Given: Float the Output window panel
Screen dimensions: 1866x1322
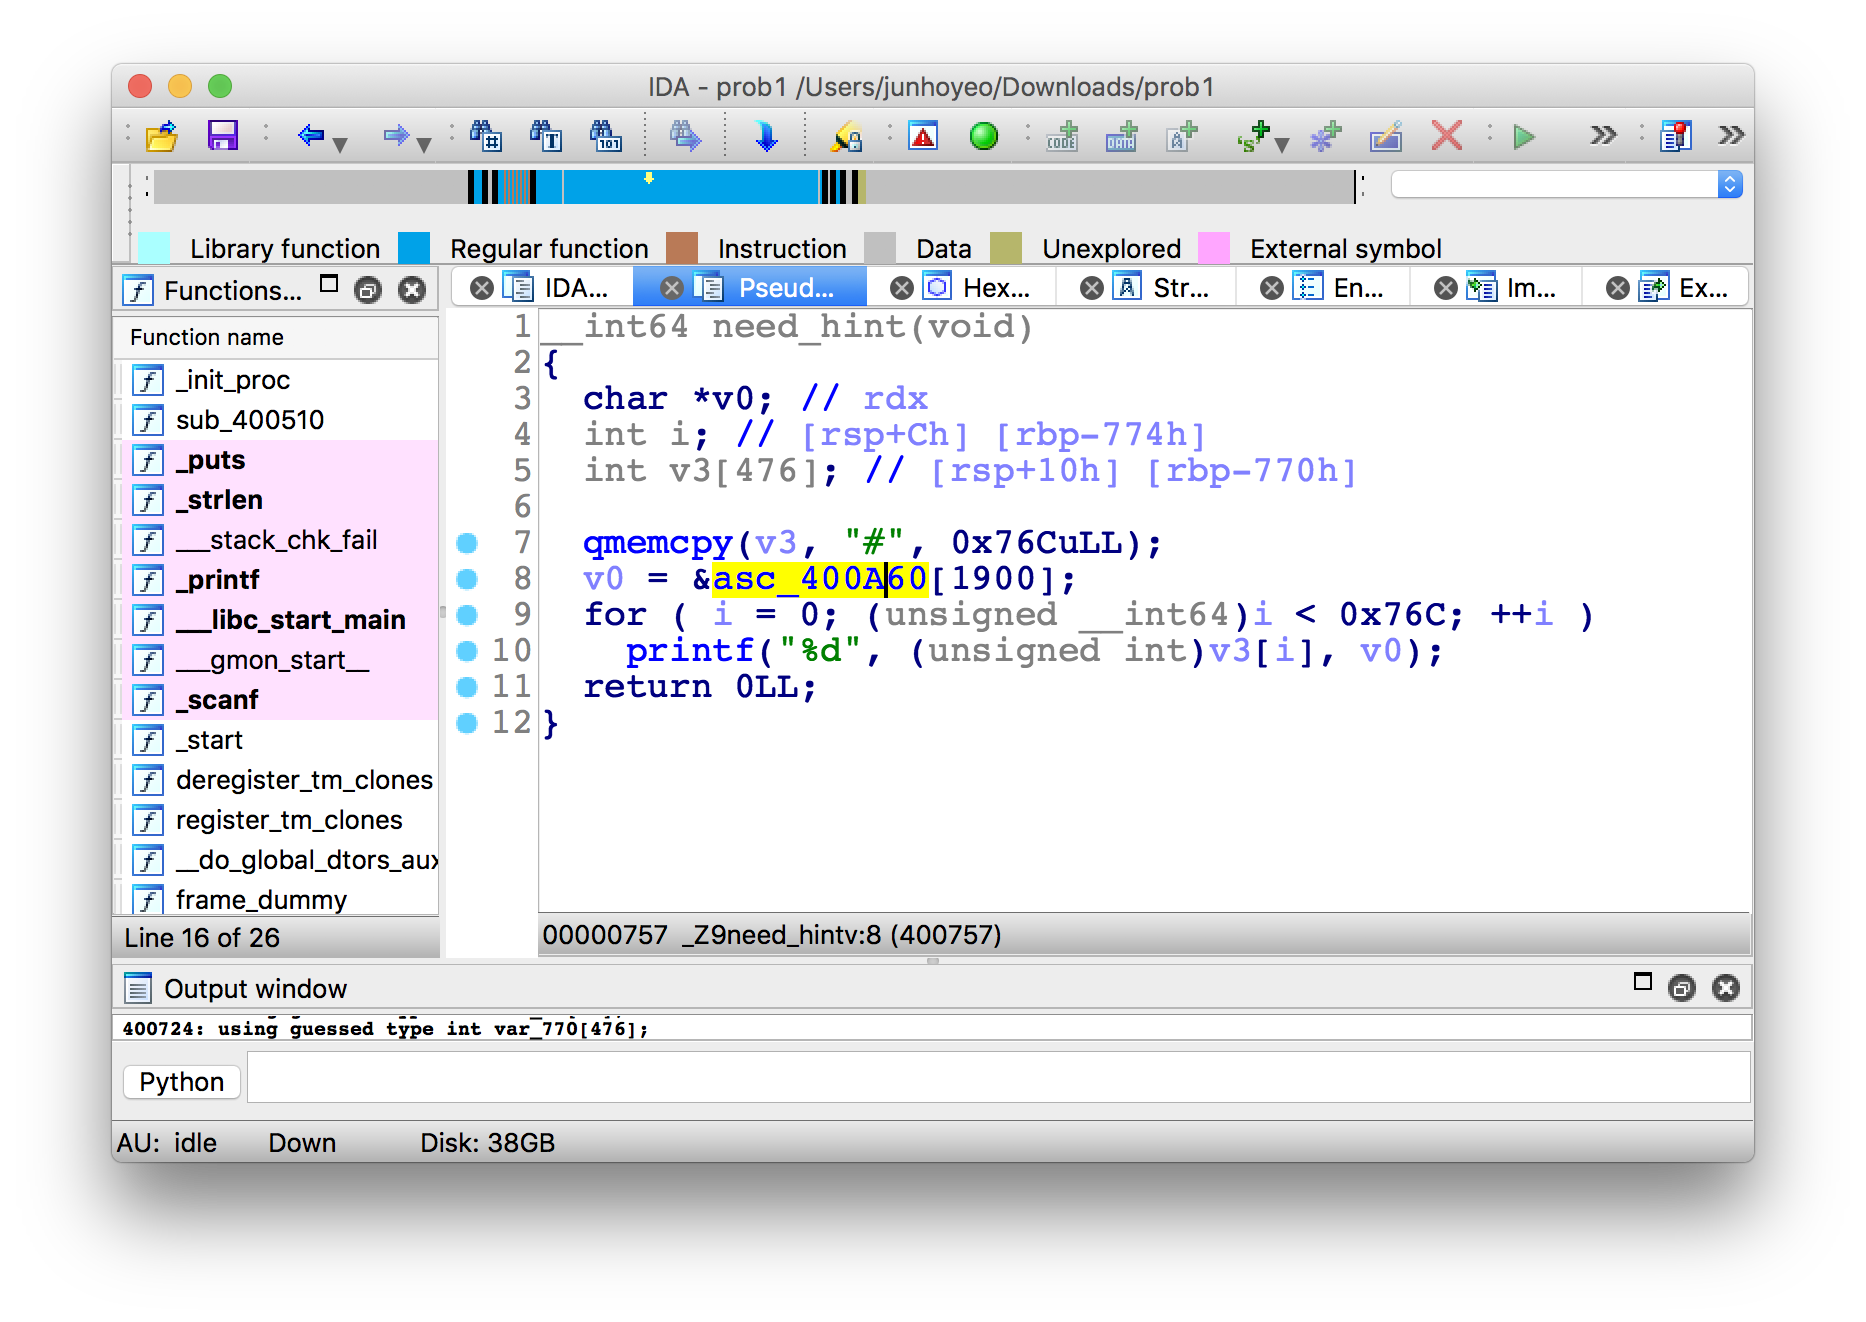Looking at the screenshot, I should [1681, 989].
